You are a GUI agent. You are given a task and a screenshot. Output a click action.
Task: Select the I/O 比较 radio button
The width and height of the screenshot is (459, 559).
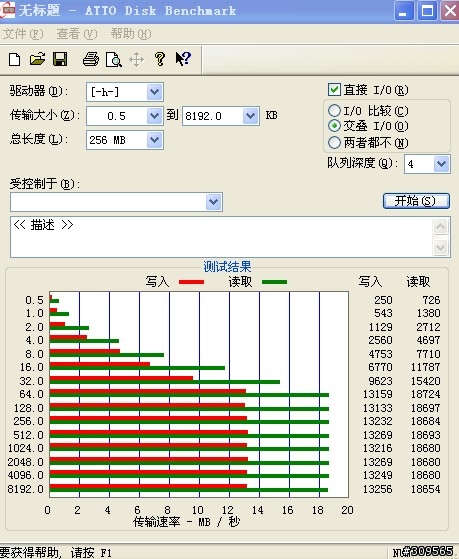pyautogui.click(x=334, y=111)
